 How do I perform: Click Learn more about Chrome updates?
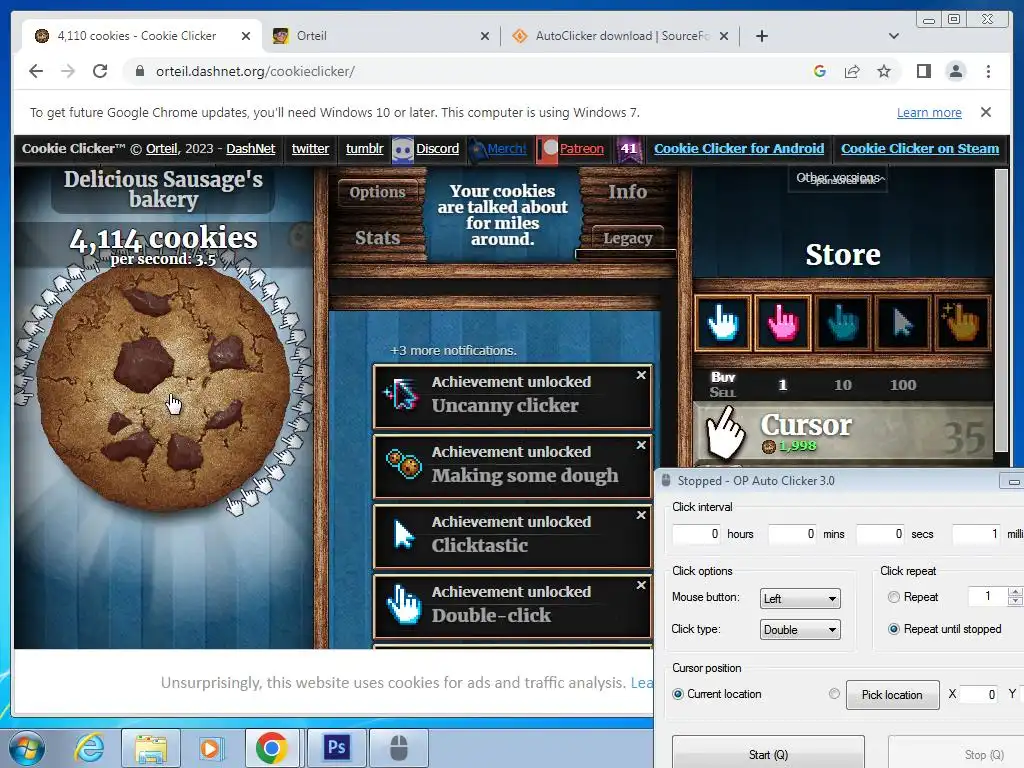[x=929, y=112]
